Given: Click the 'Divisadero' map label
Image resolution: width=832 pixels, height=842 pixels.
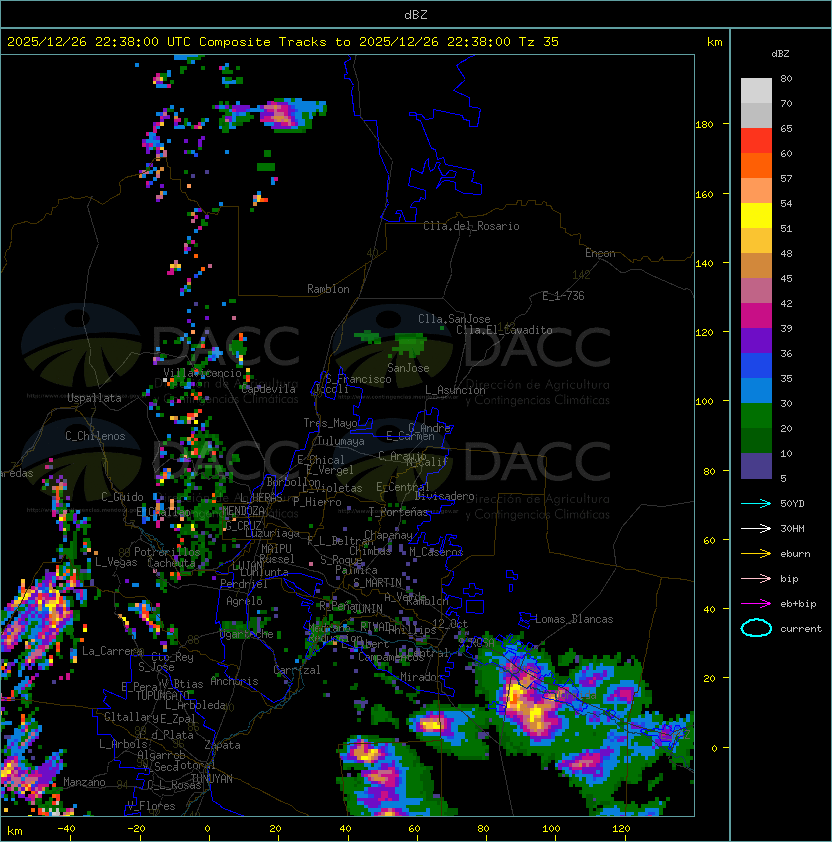Looking at the screenshot, I should tap(445, 496).
